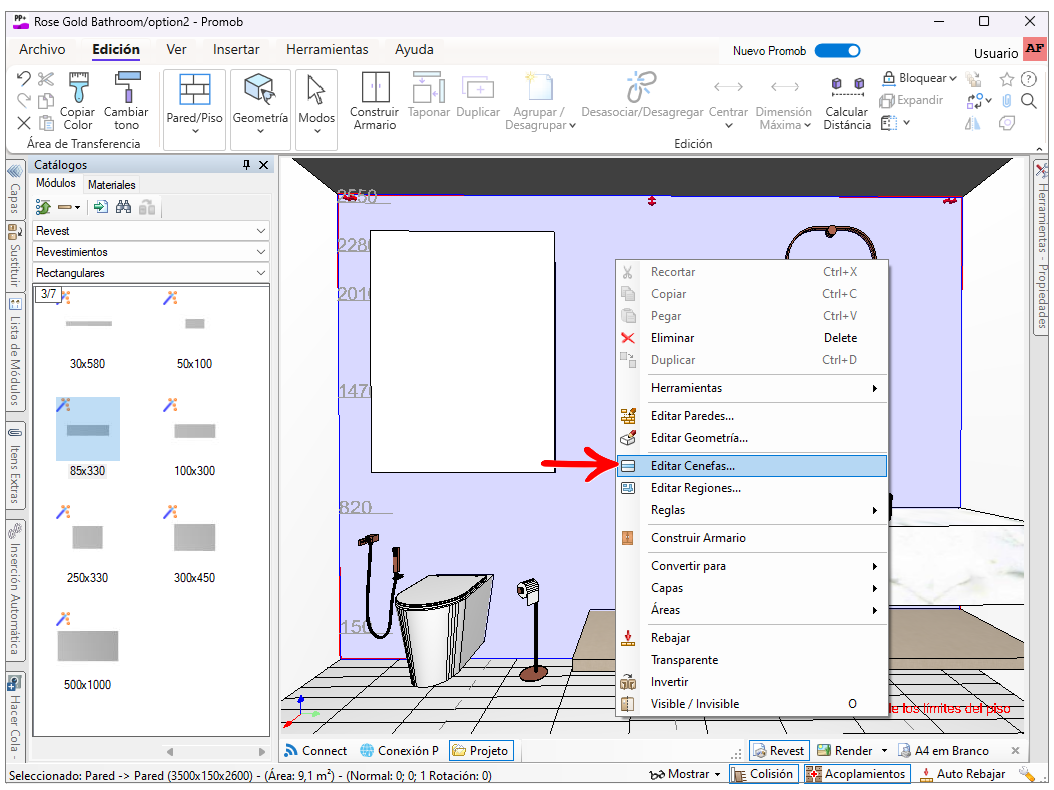Click the magnifier search icon in ribbon
Image resolution: width=1054 pixels, height=790 pixels.
(x=1028, y=101)
